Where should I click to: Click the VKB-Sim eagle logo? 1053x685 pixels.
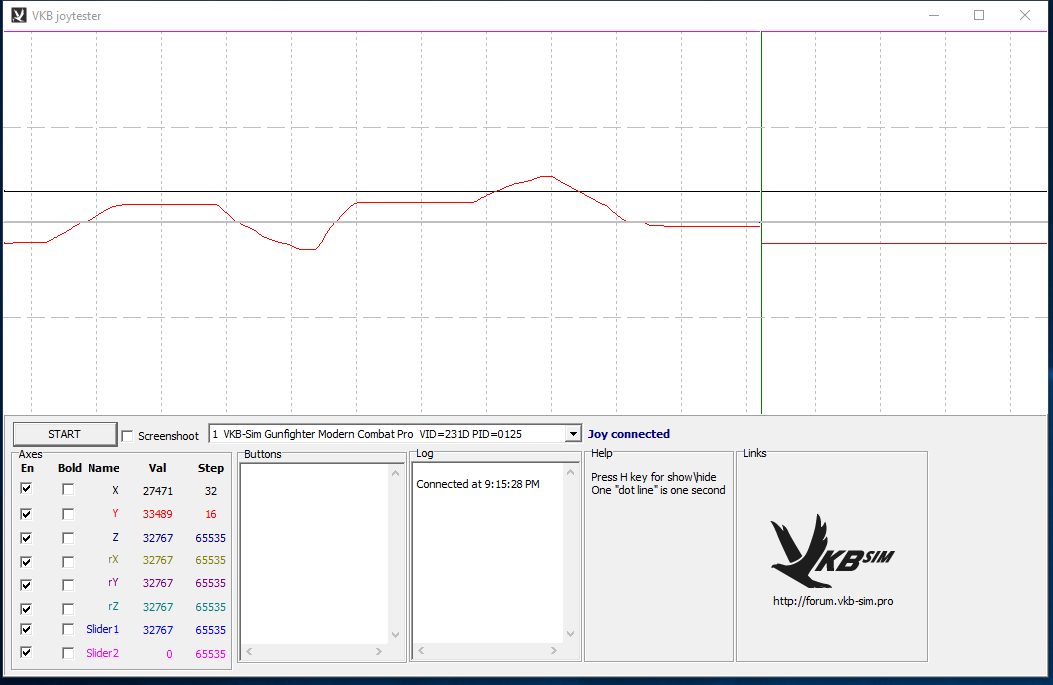pyautogui.click(x=831, y=551)
